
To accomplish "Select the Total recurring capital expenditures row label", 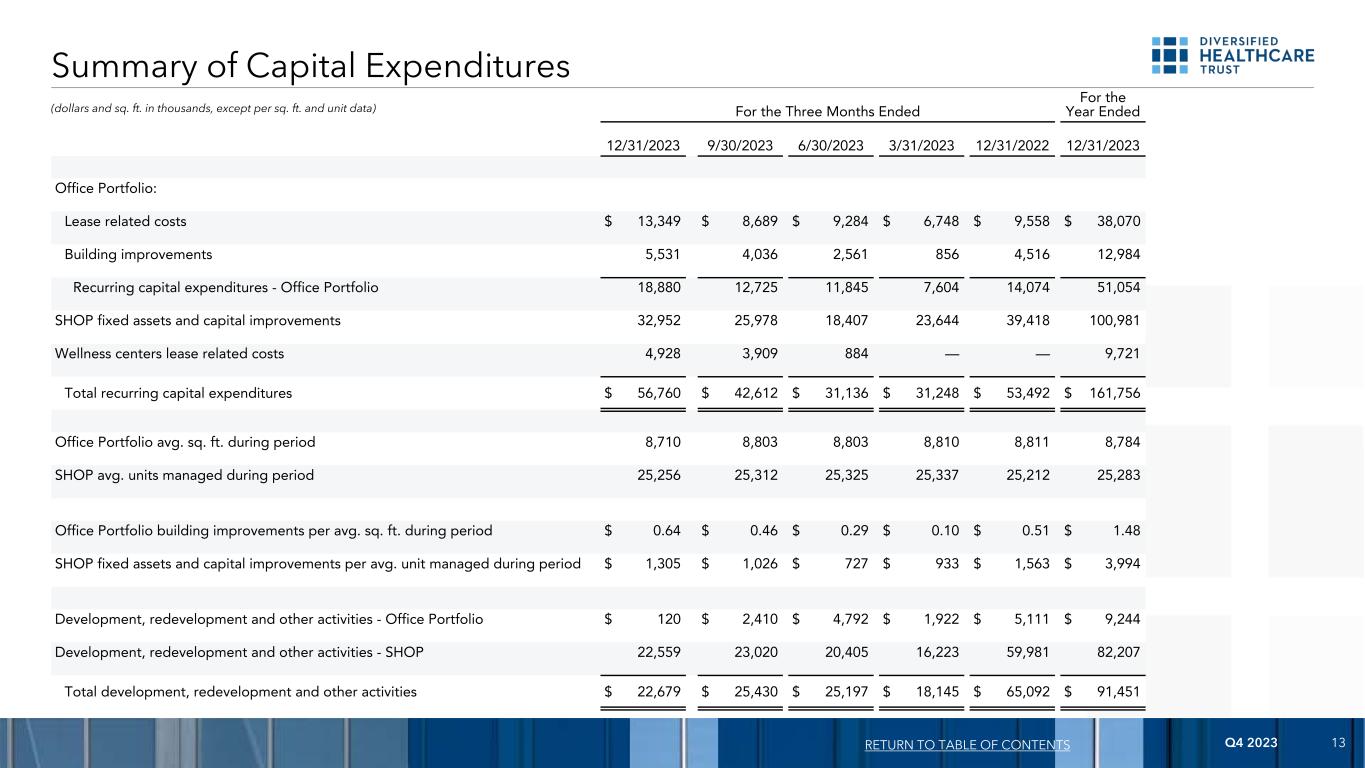I will point(178,393).
